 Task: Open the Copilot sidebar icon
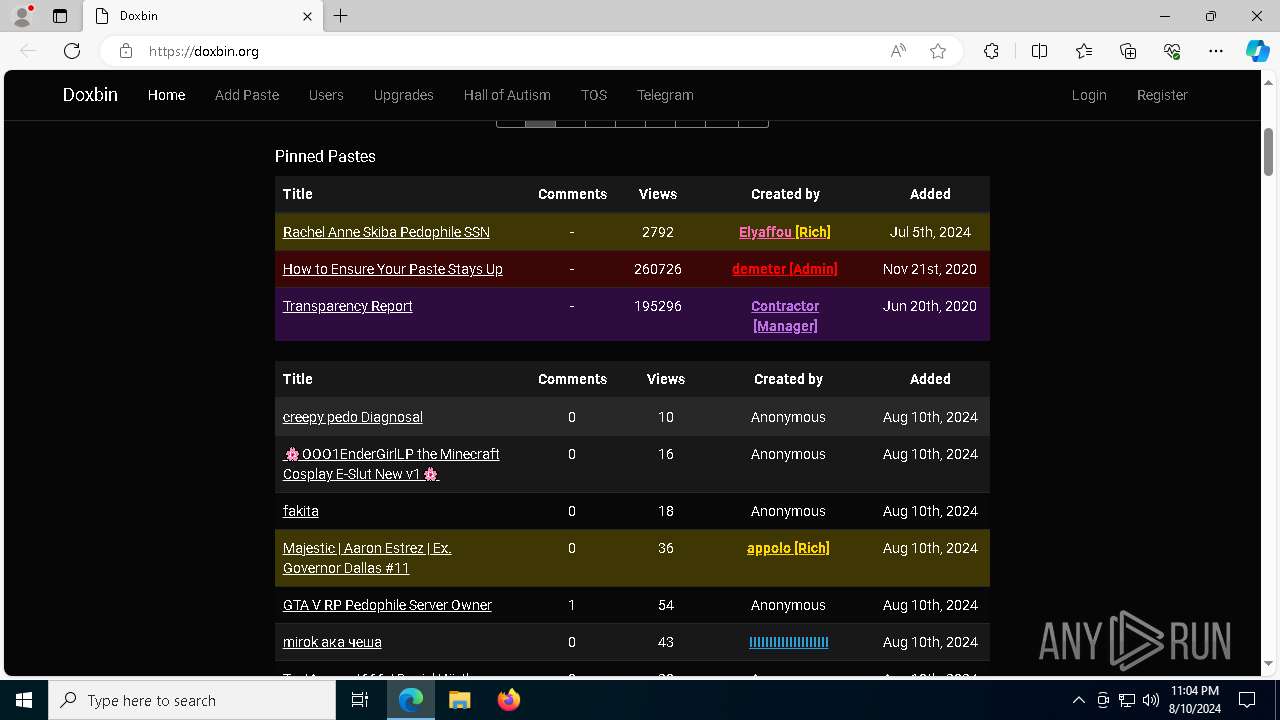pyautogui.click(x=1257, y=51)
